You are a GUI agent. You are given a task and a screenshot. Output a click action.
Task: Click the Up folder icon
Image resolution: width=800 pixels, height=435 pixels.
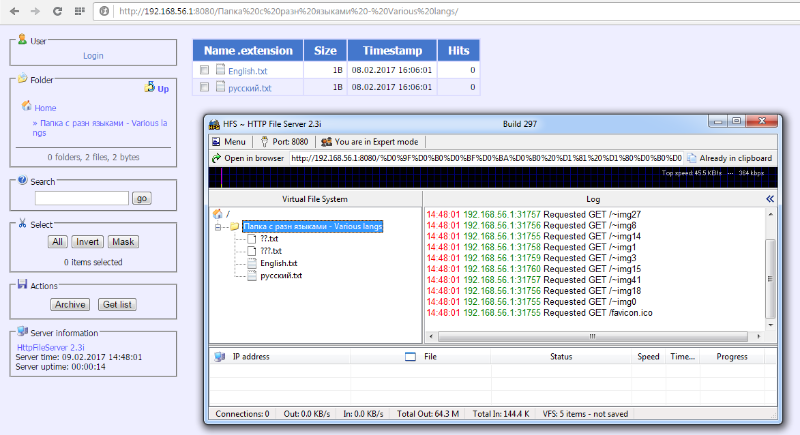[x=150, y=88]
